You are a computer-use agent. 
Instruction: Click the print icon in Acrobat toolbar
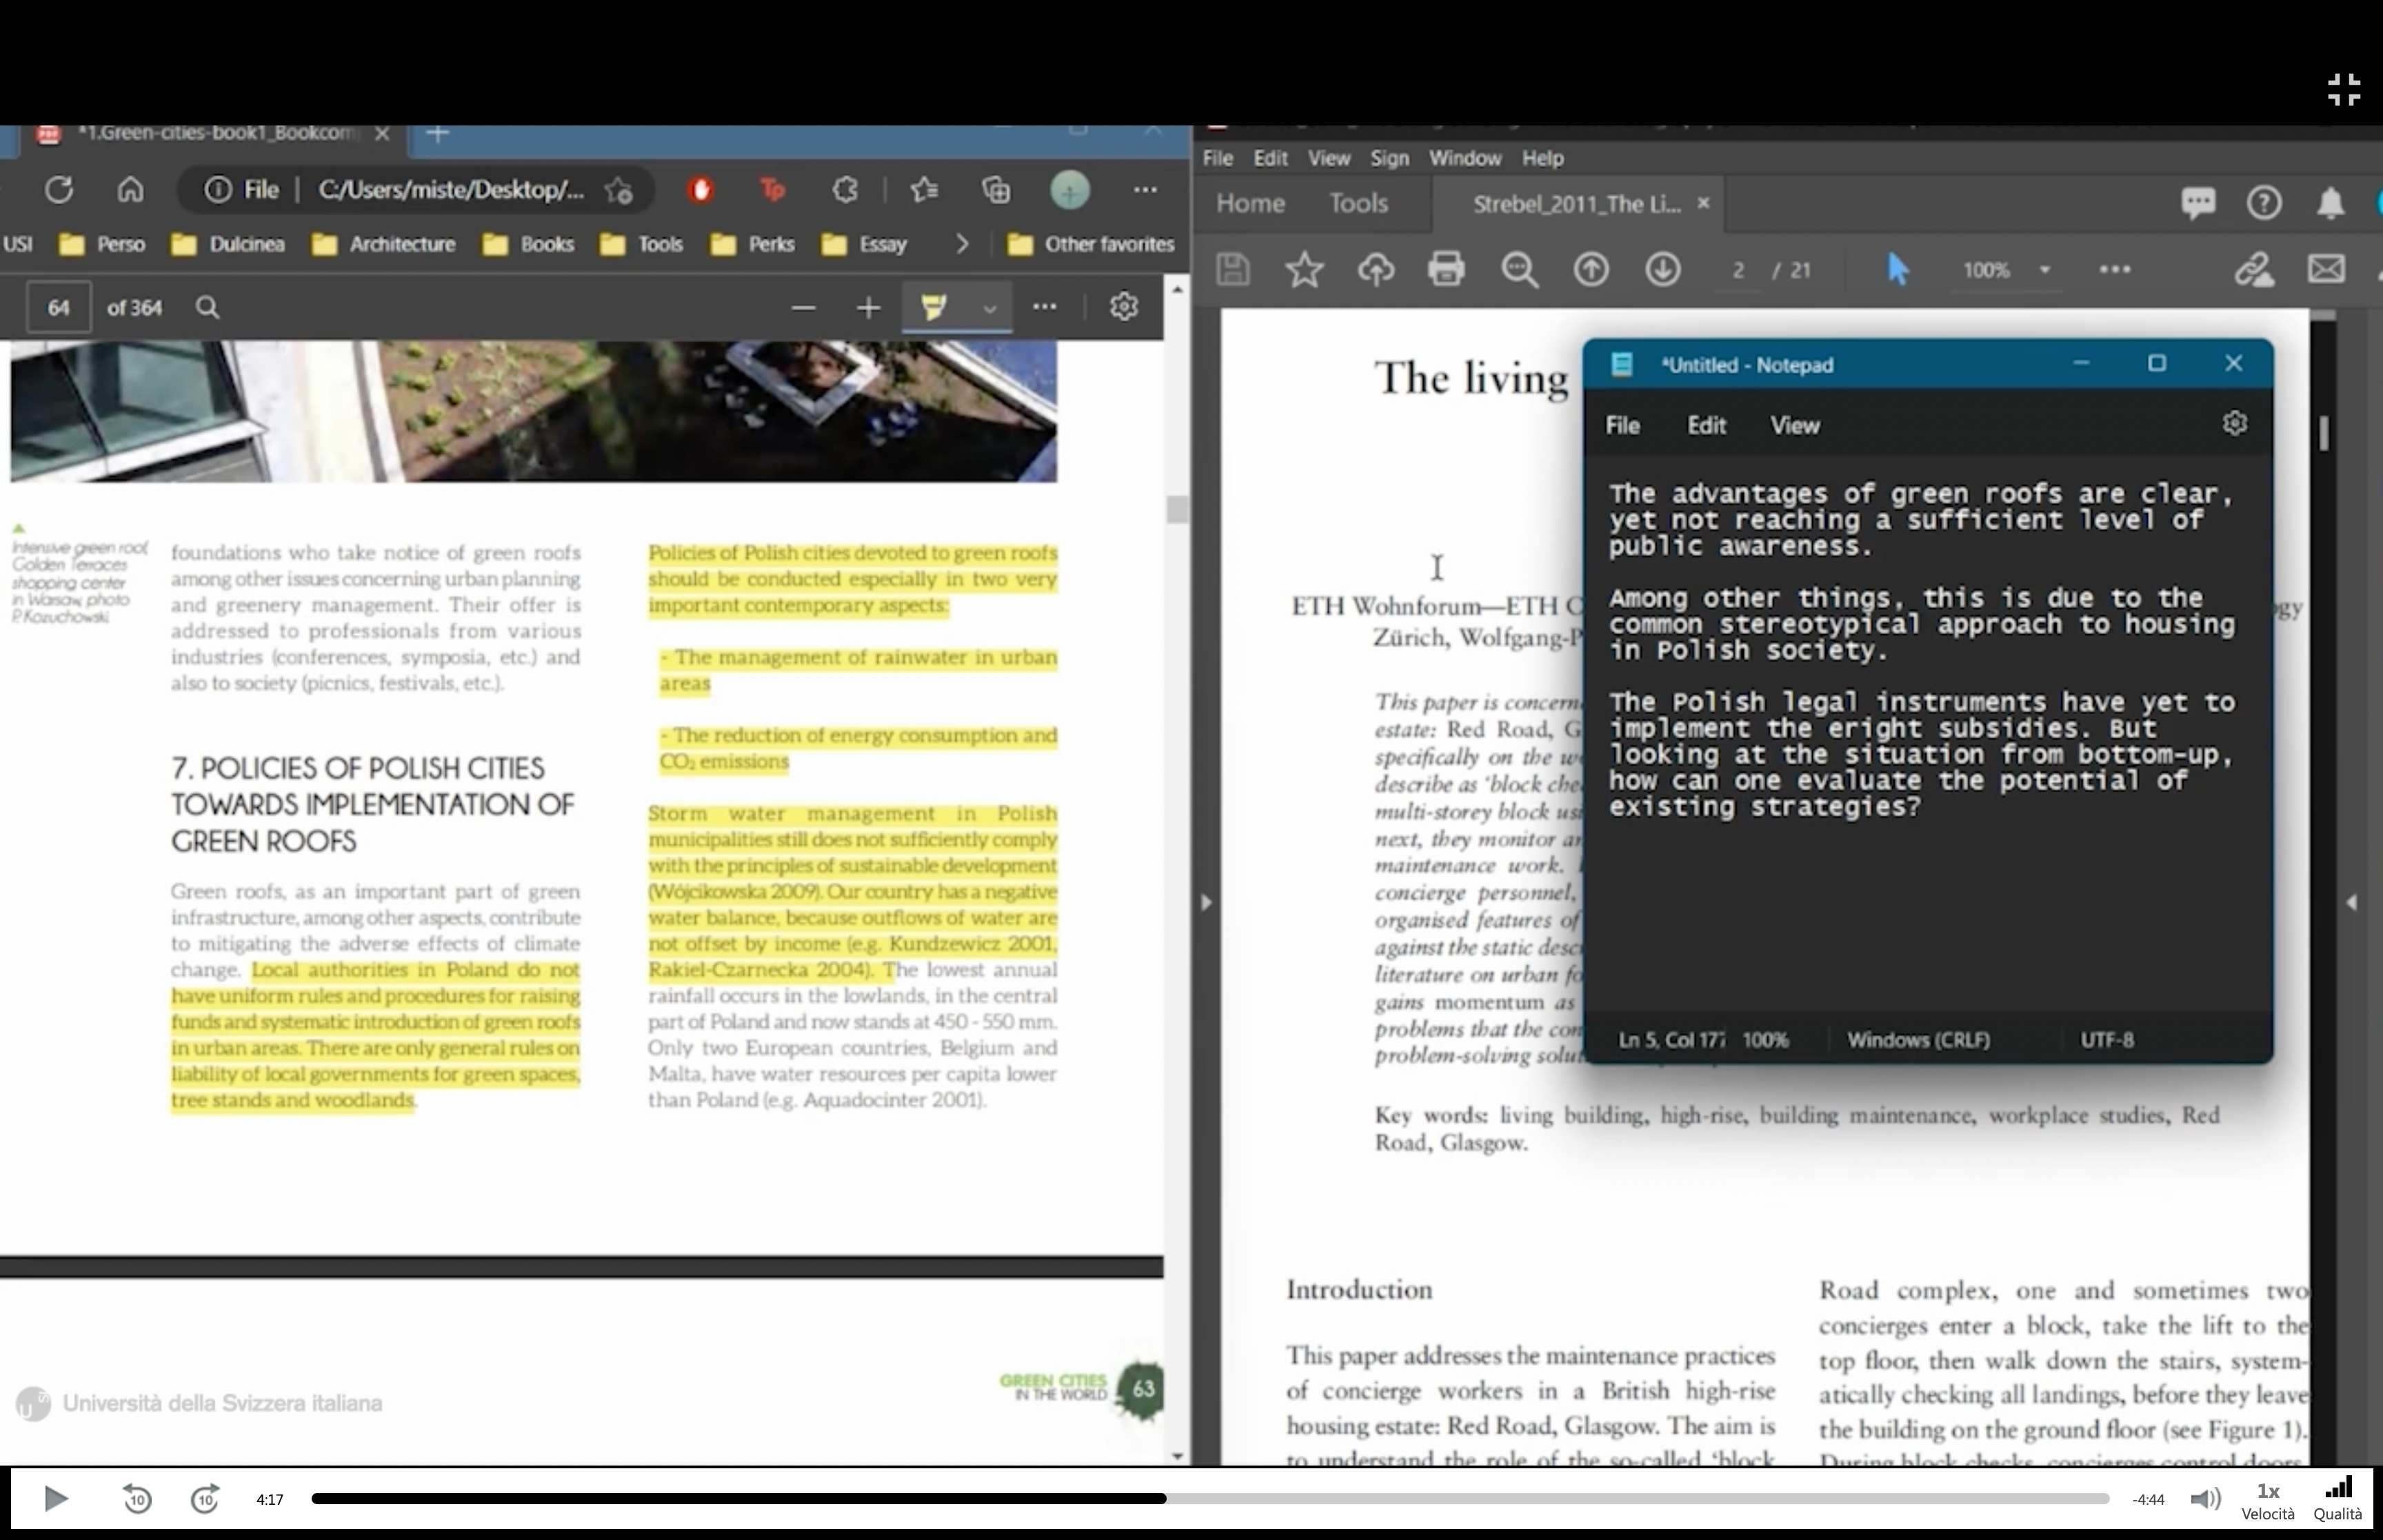(x=1446, y=269)
